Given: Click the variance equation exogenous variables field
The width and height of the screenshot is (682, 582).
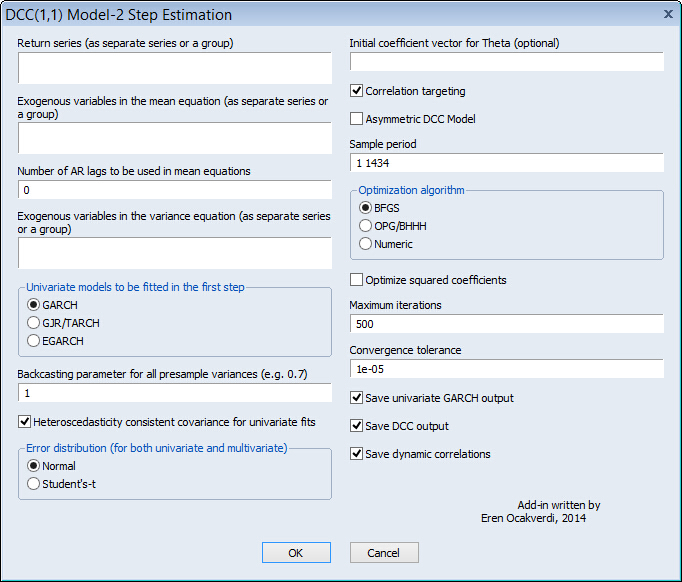Looking at the screenshot, I should click(174, 253).
